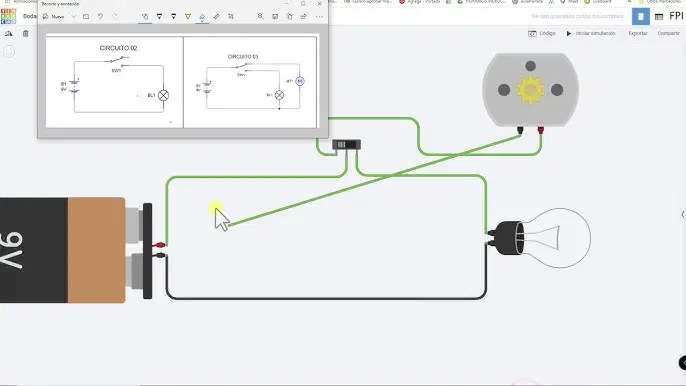
Task: Delete selection with the trash can icon
Action: (25, 34)
